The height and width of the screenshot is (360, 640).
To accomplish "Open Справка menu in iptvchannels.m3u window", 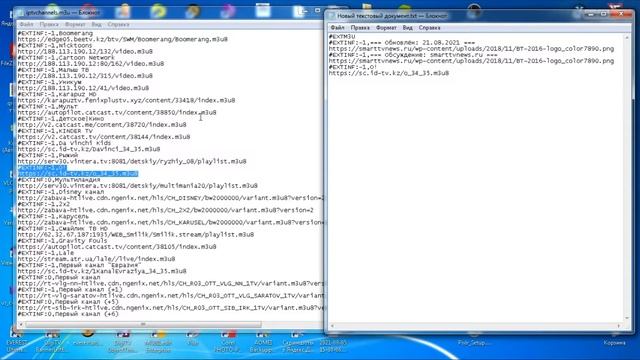I will pos(118,24).
